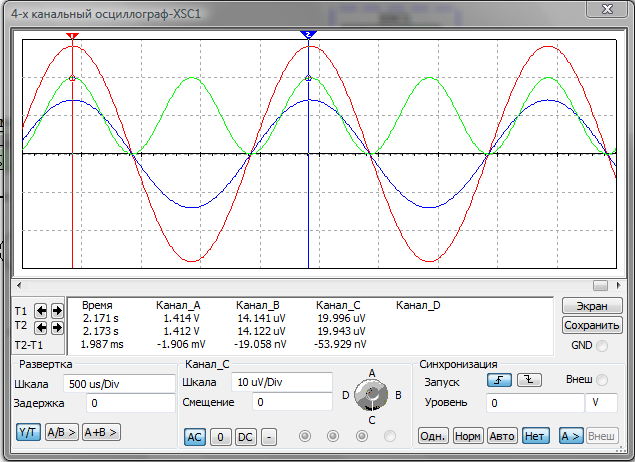This screenshot has height=462, width=635.
Task: Set trigger mode to Нет
Action: point(535,436)
